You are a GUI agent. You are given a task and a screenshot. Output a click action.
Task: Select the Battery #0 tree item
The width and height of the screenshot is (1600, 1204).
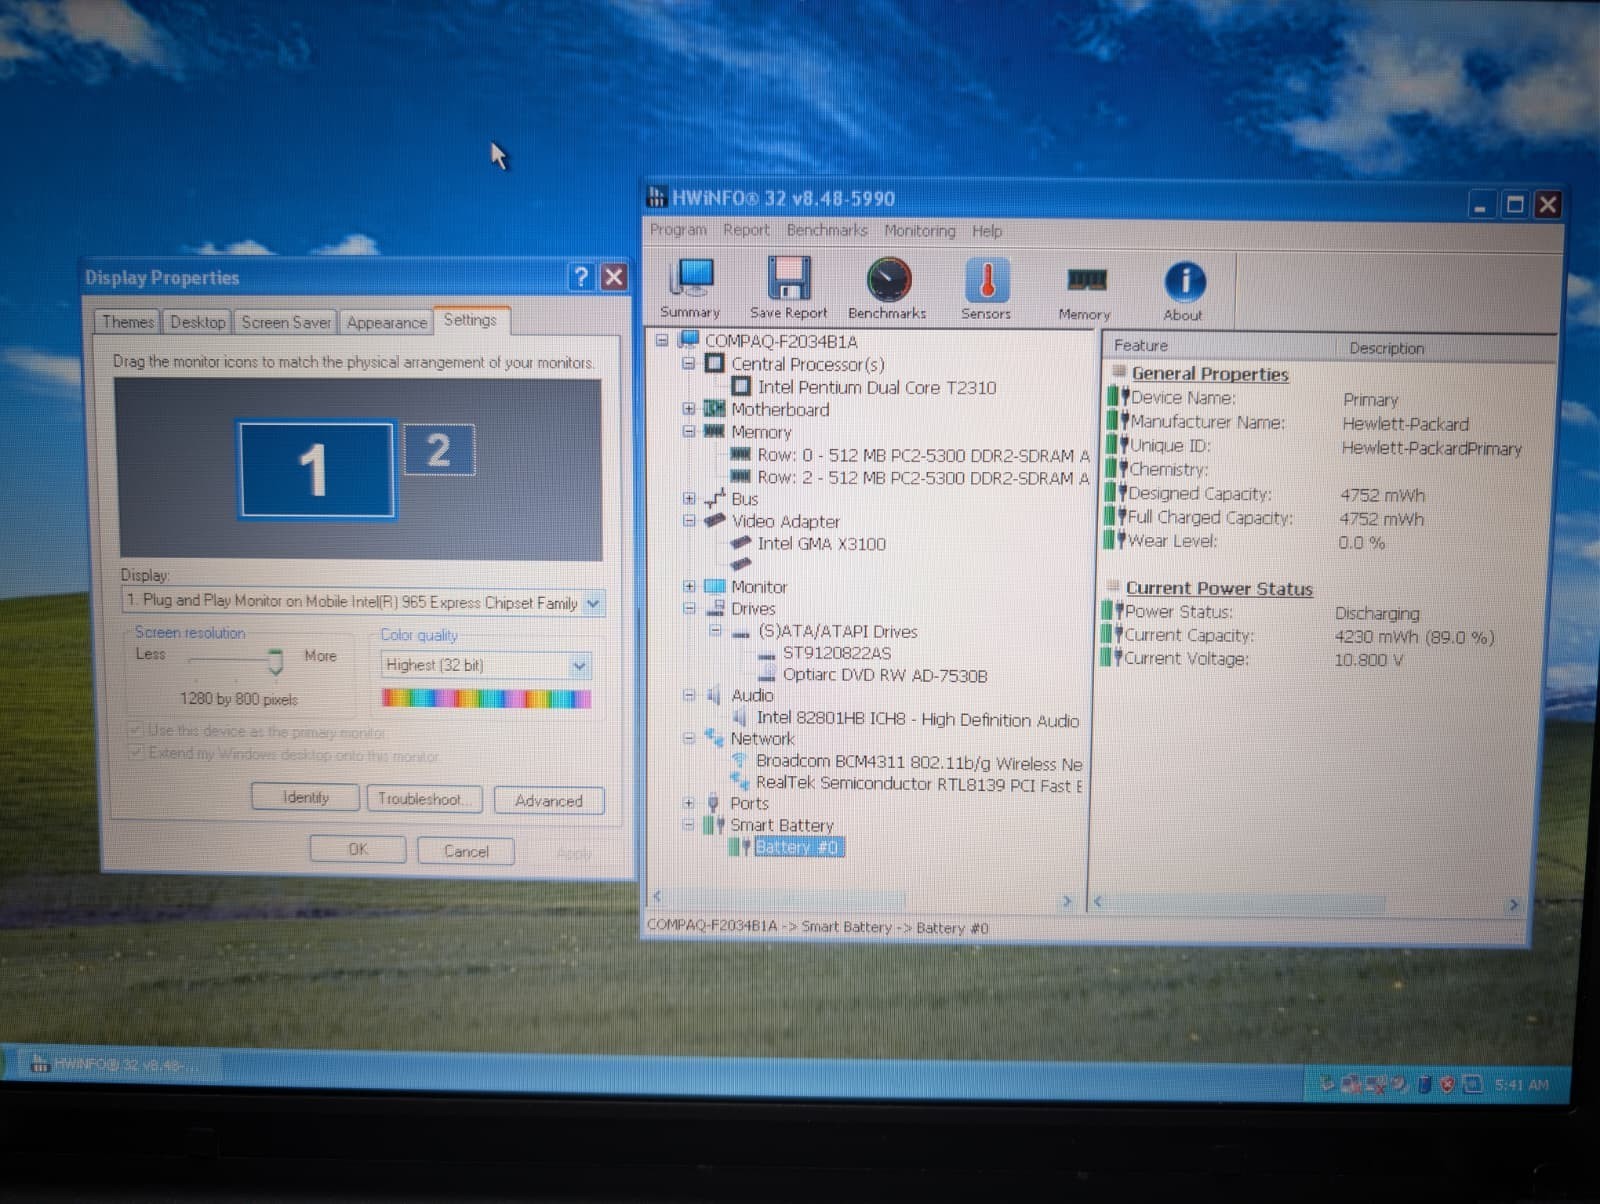797,847
